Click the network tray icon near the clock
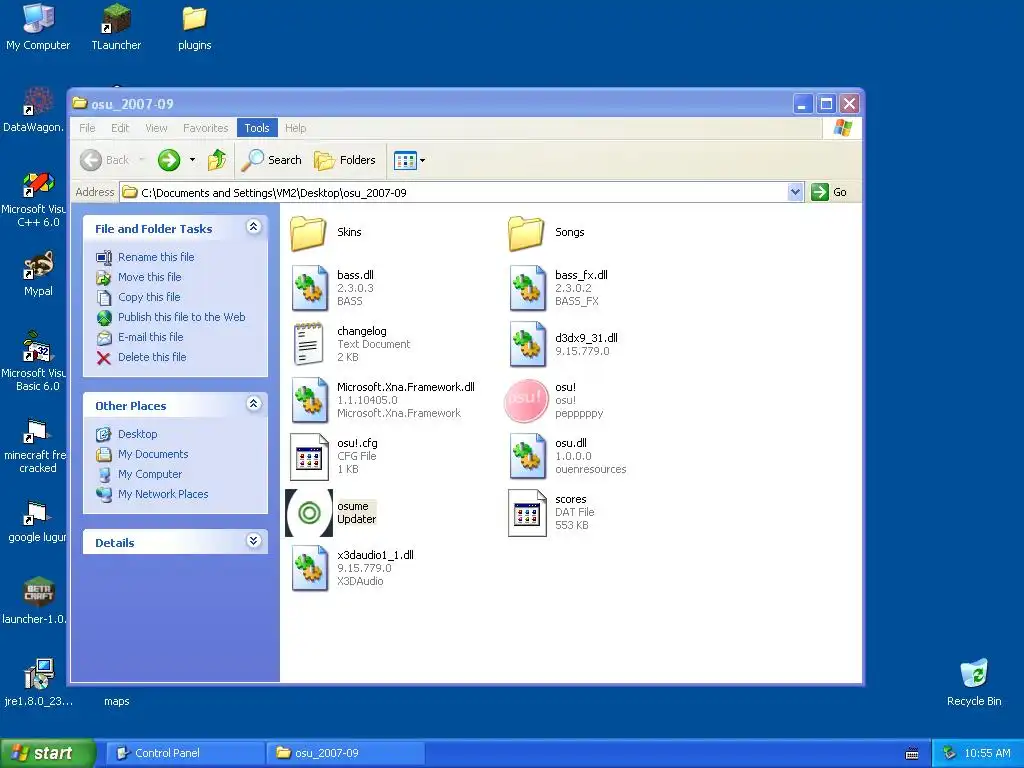 pyautogui.click(x=950, y=754)
